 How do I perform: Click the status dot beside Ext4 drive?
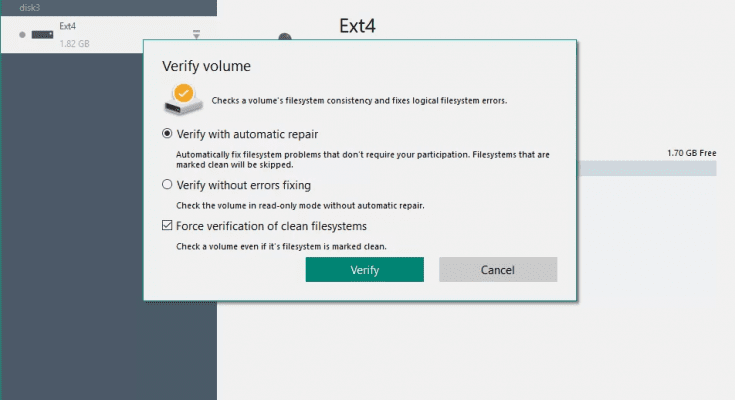pos(22,35)
